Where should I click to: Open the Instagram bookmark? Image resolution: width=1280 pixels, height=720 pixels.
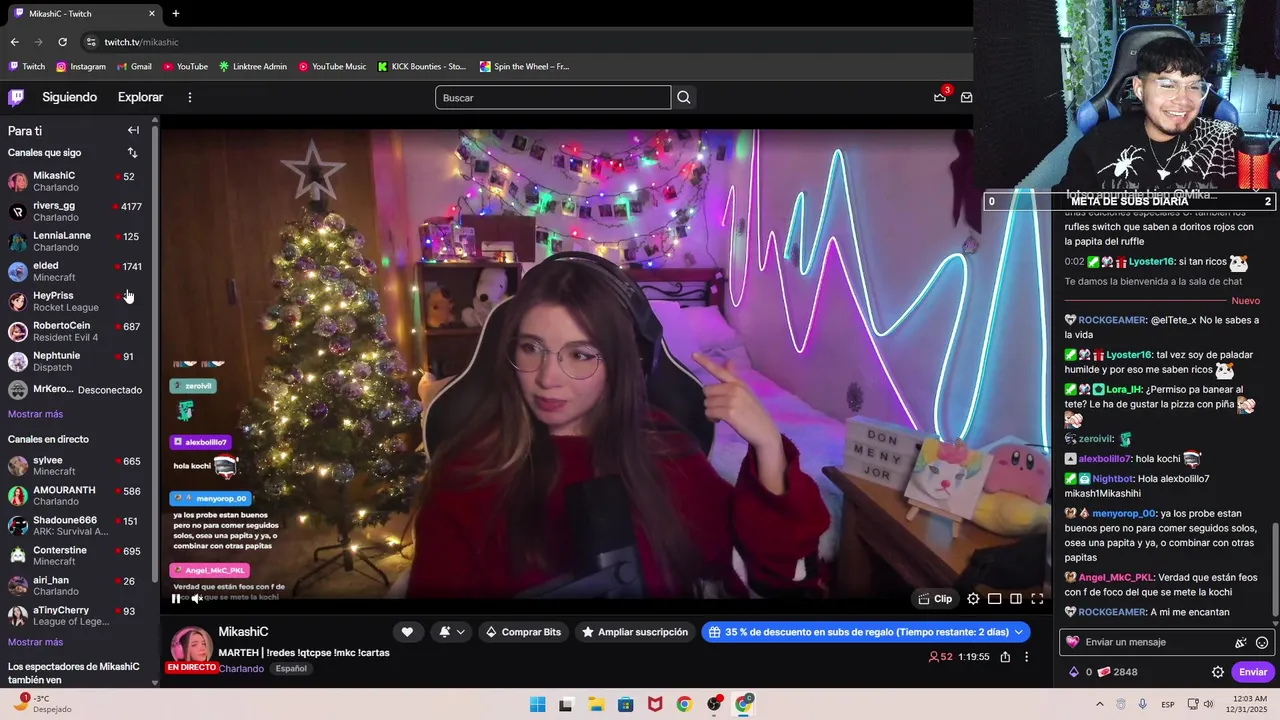pyautogui.click(x=81, y=67)
